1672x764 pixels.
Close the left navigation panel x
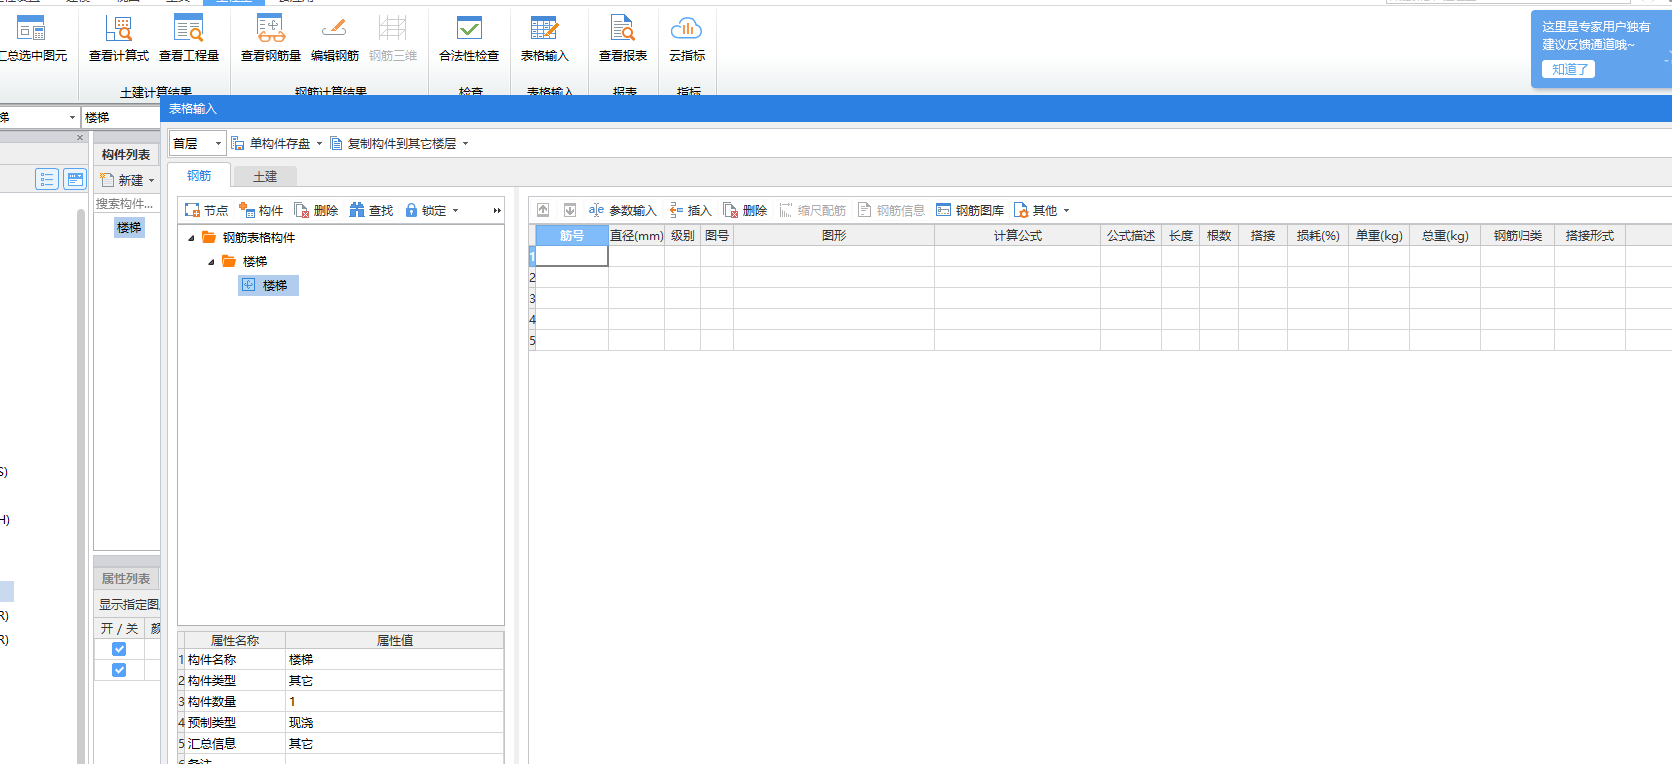click(80, 137)
